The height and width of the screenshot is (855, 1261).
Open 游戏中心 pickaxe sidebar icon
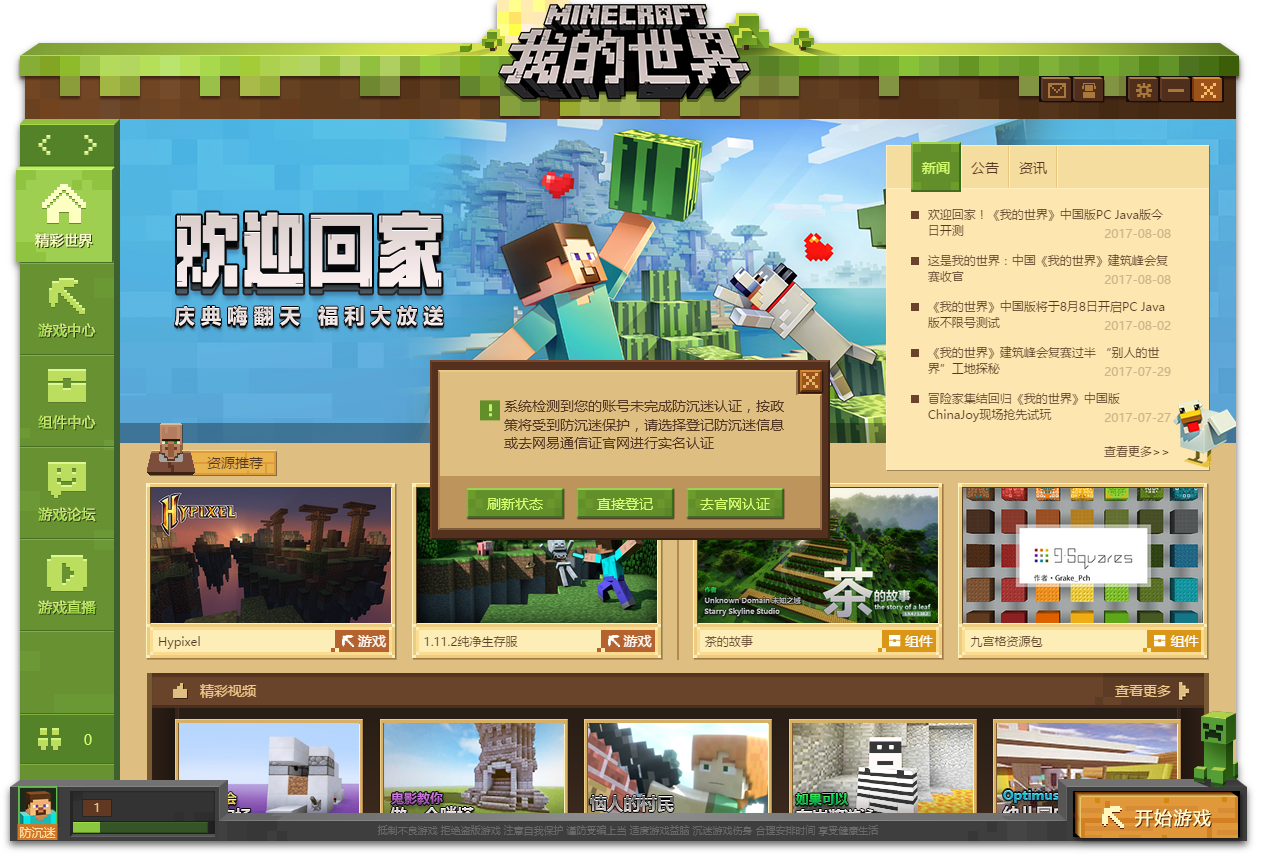(66, 307)
